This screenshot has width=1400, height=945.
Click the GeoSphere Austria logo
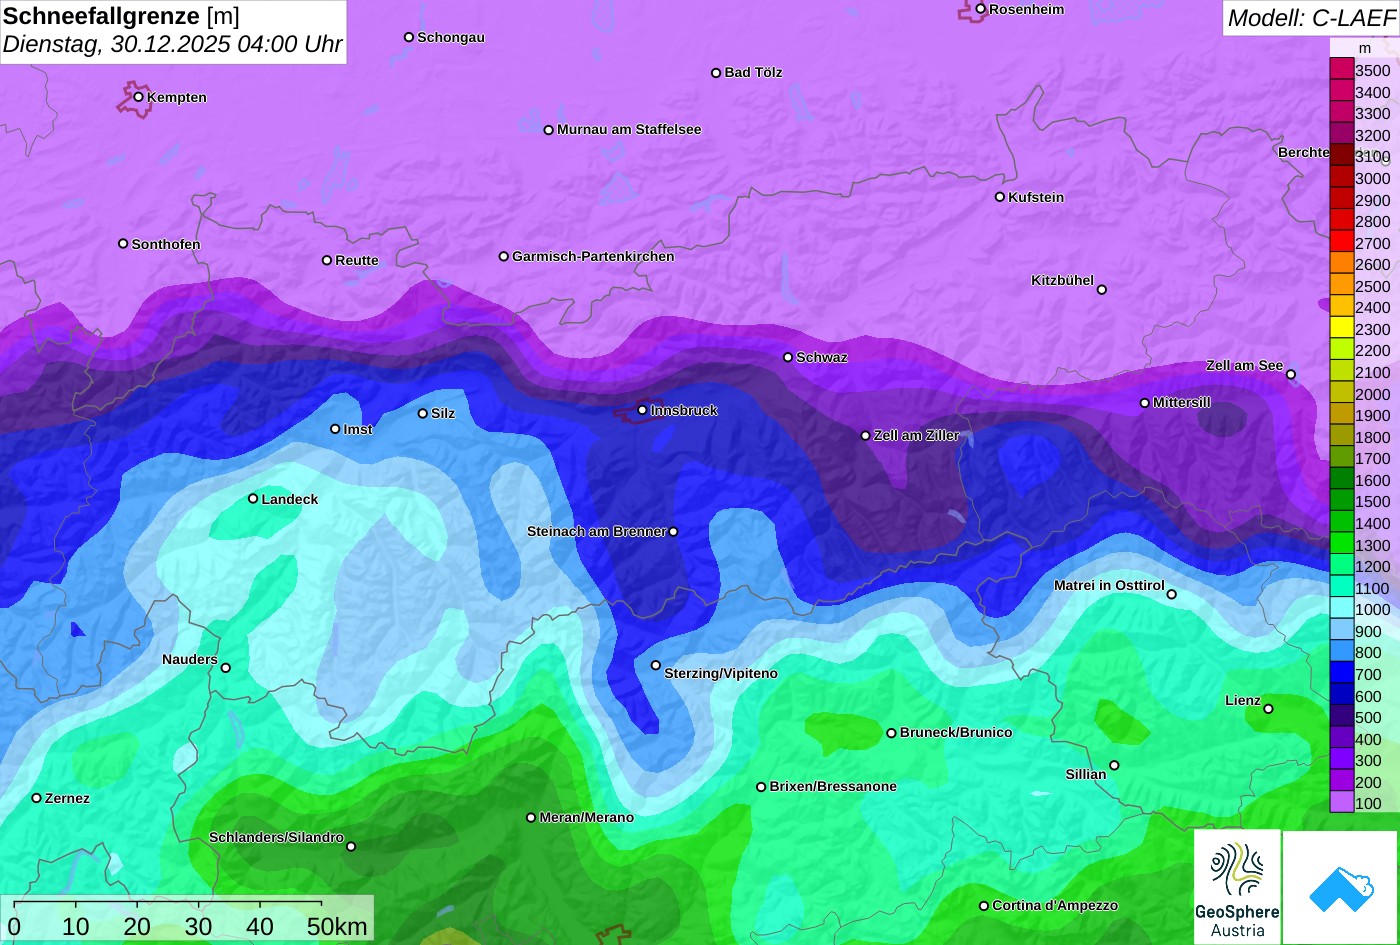1237,887
